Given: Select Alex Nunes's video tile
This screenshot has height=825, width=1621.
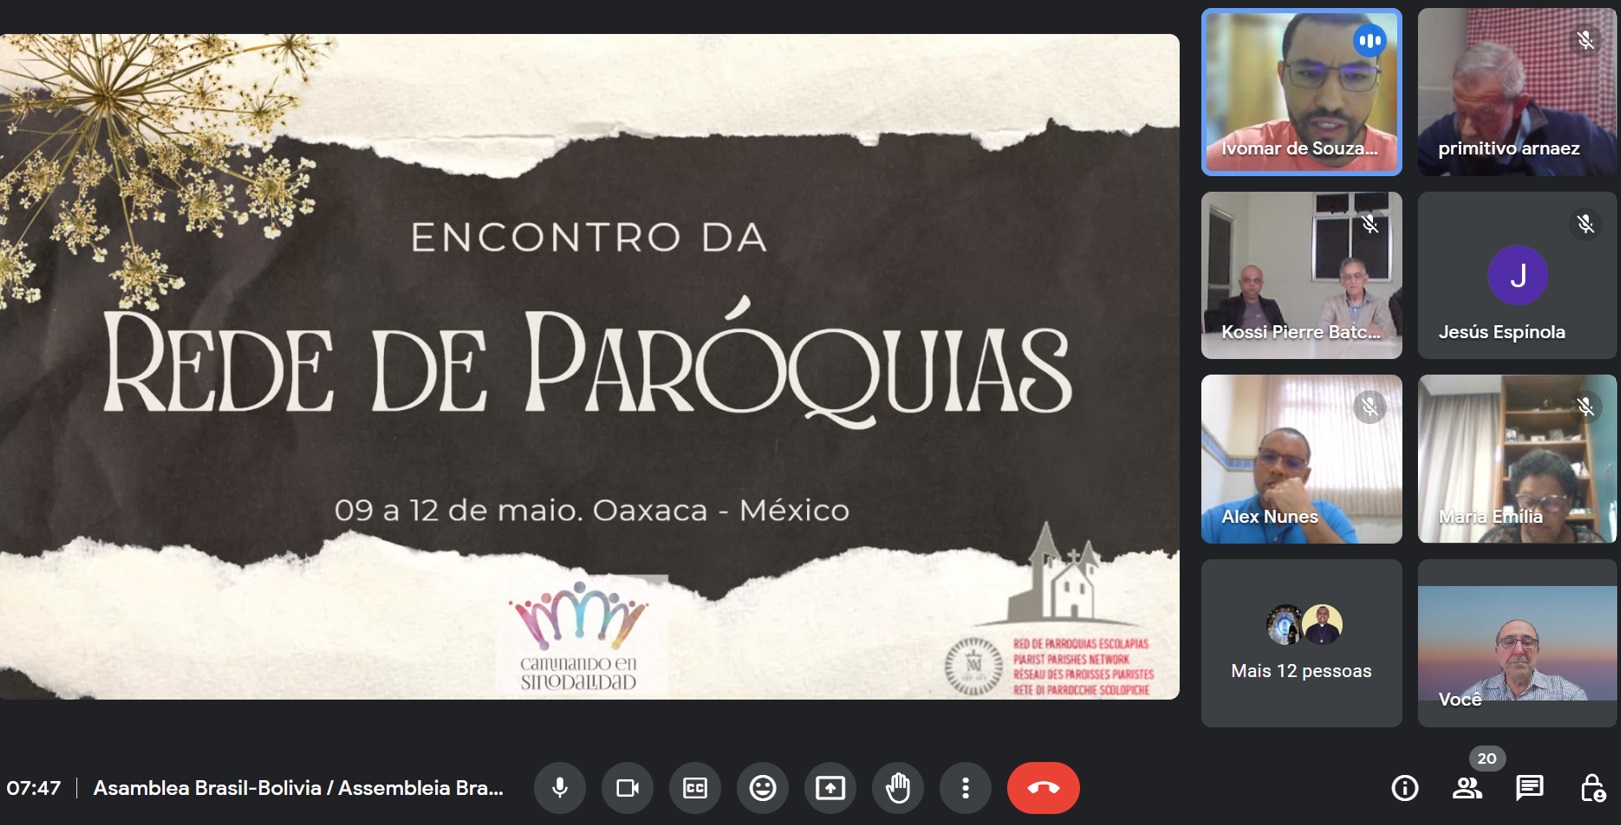Looking at the screenshot, I should (1301, 459).
